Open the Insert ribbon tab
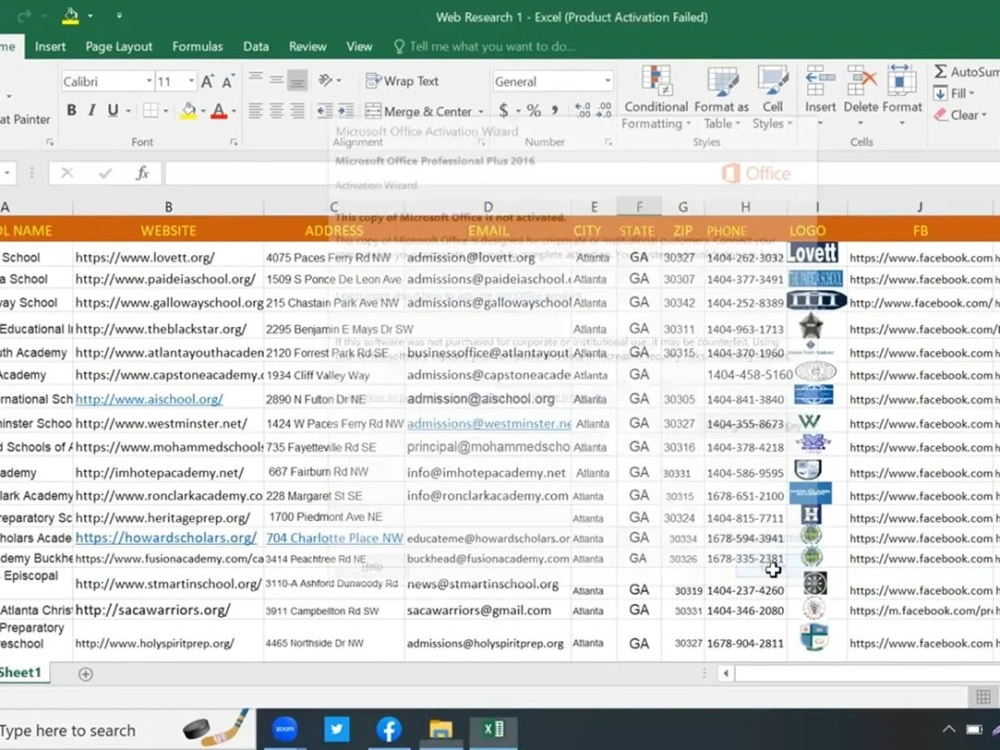Image resolution: width=1000 pixels, height=750 pixels. pos(50,47)
